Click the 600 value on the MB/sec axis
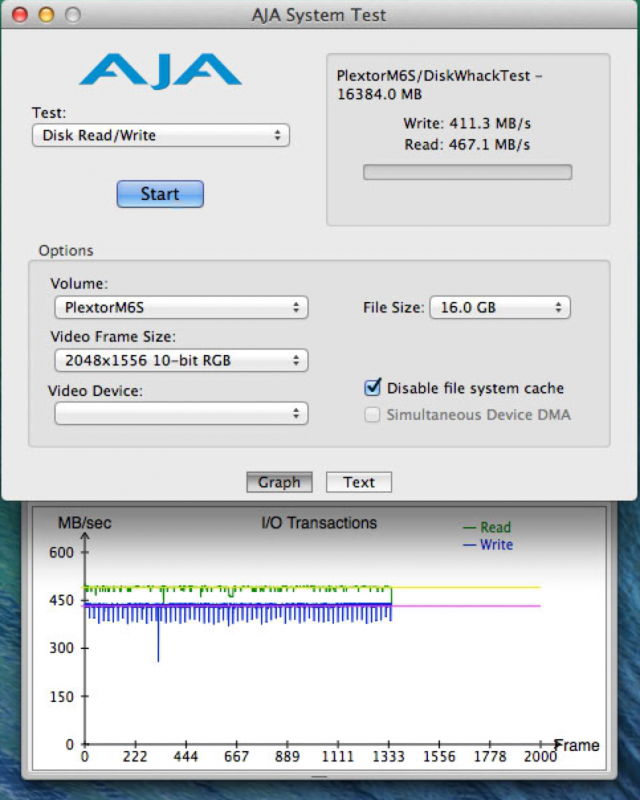This screenshot has height=801, width=640. [61, 552]
